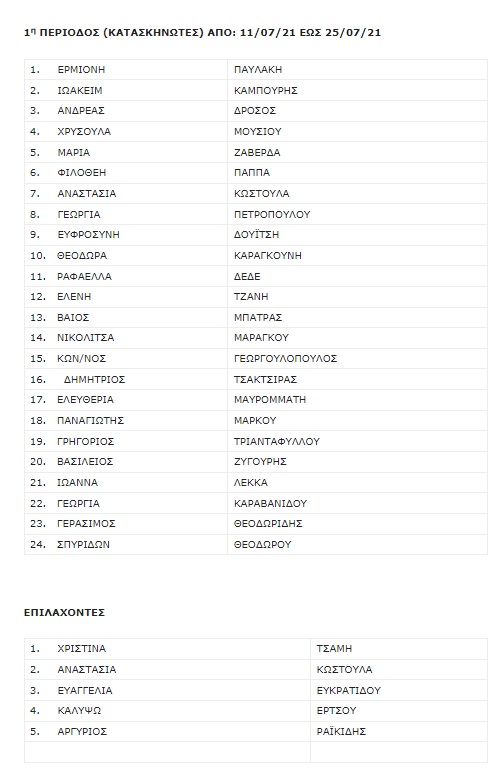
Task: Click the heading 1η ΠΕΡΙΟΔΟΣ (ΚΑΤΑΣΚΗΝΩΤΕΣ)
Action: click(x=113, y=33)
